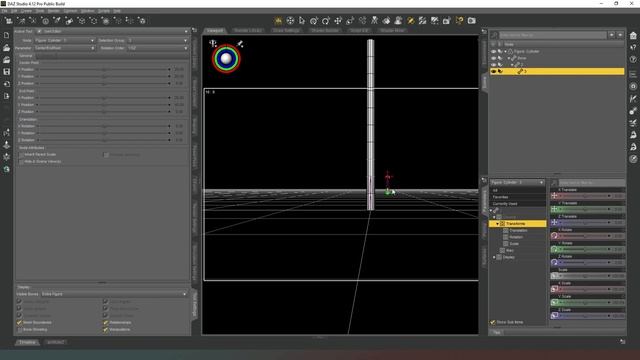Viewport: 640px width, 360px height.
Task: Open Scene pane options menu icon
Action: coord(484,31)
